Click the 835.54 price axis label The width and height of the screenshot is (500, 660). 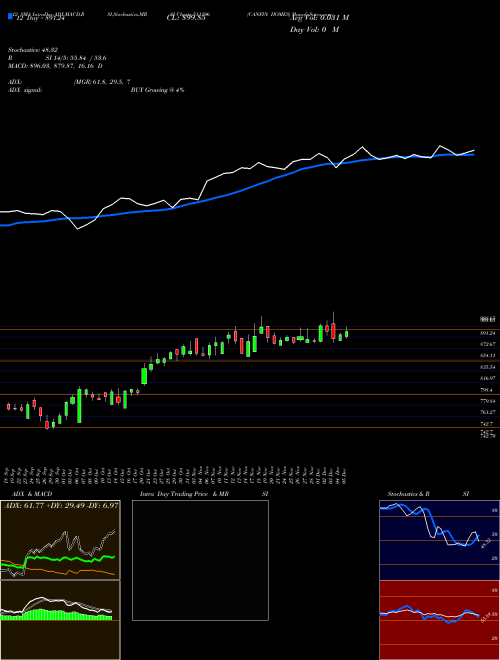tap(488, 367)
